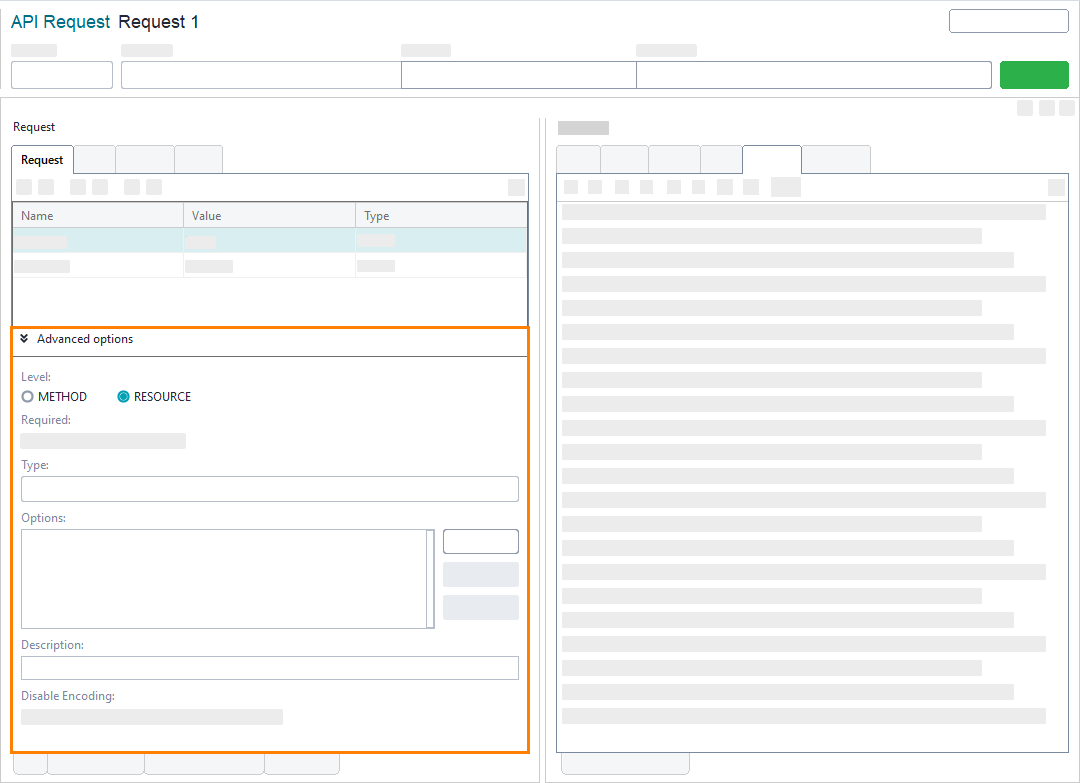
Task: Click inside the Description text field
Action: pos(270,667)
